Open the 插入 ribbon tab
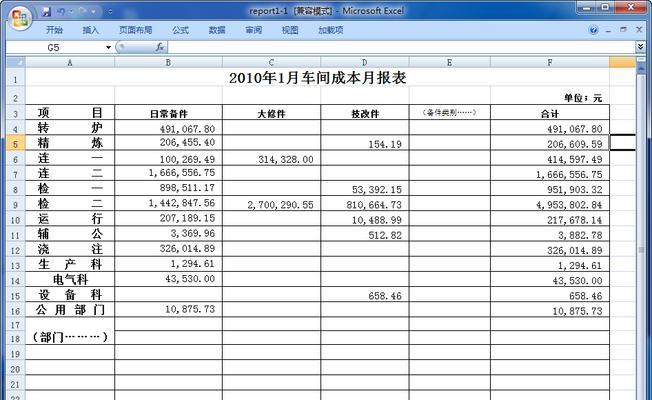652x400 pixels. [90, 30]
